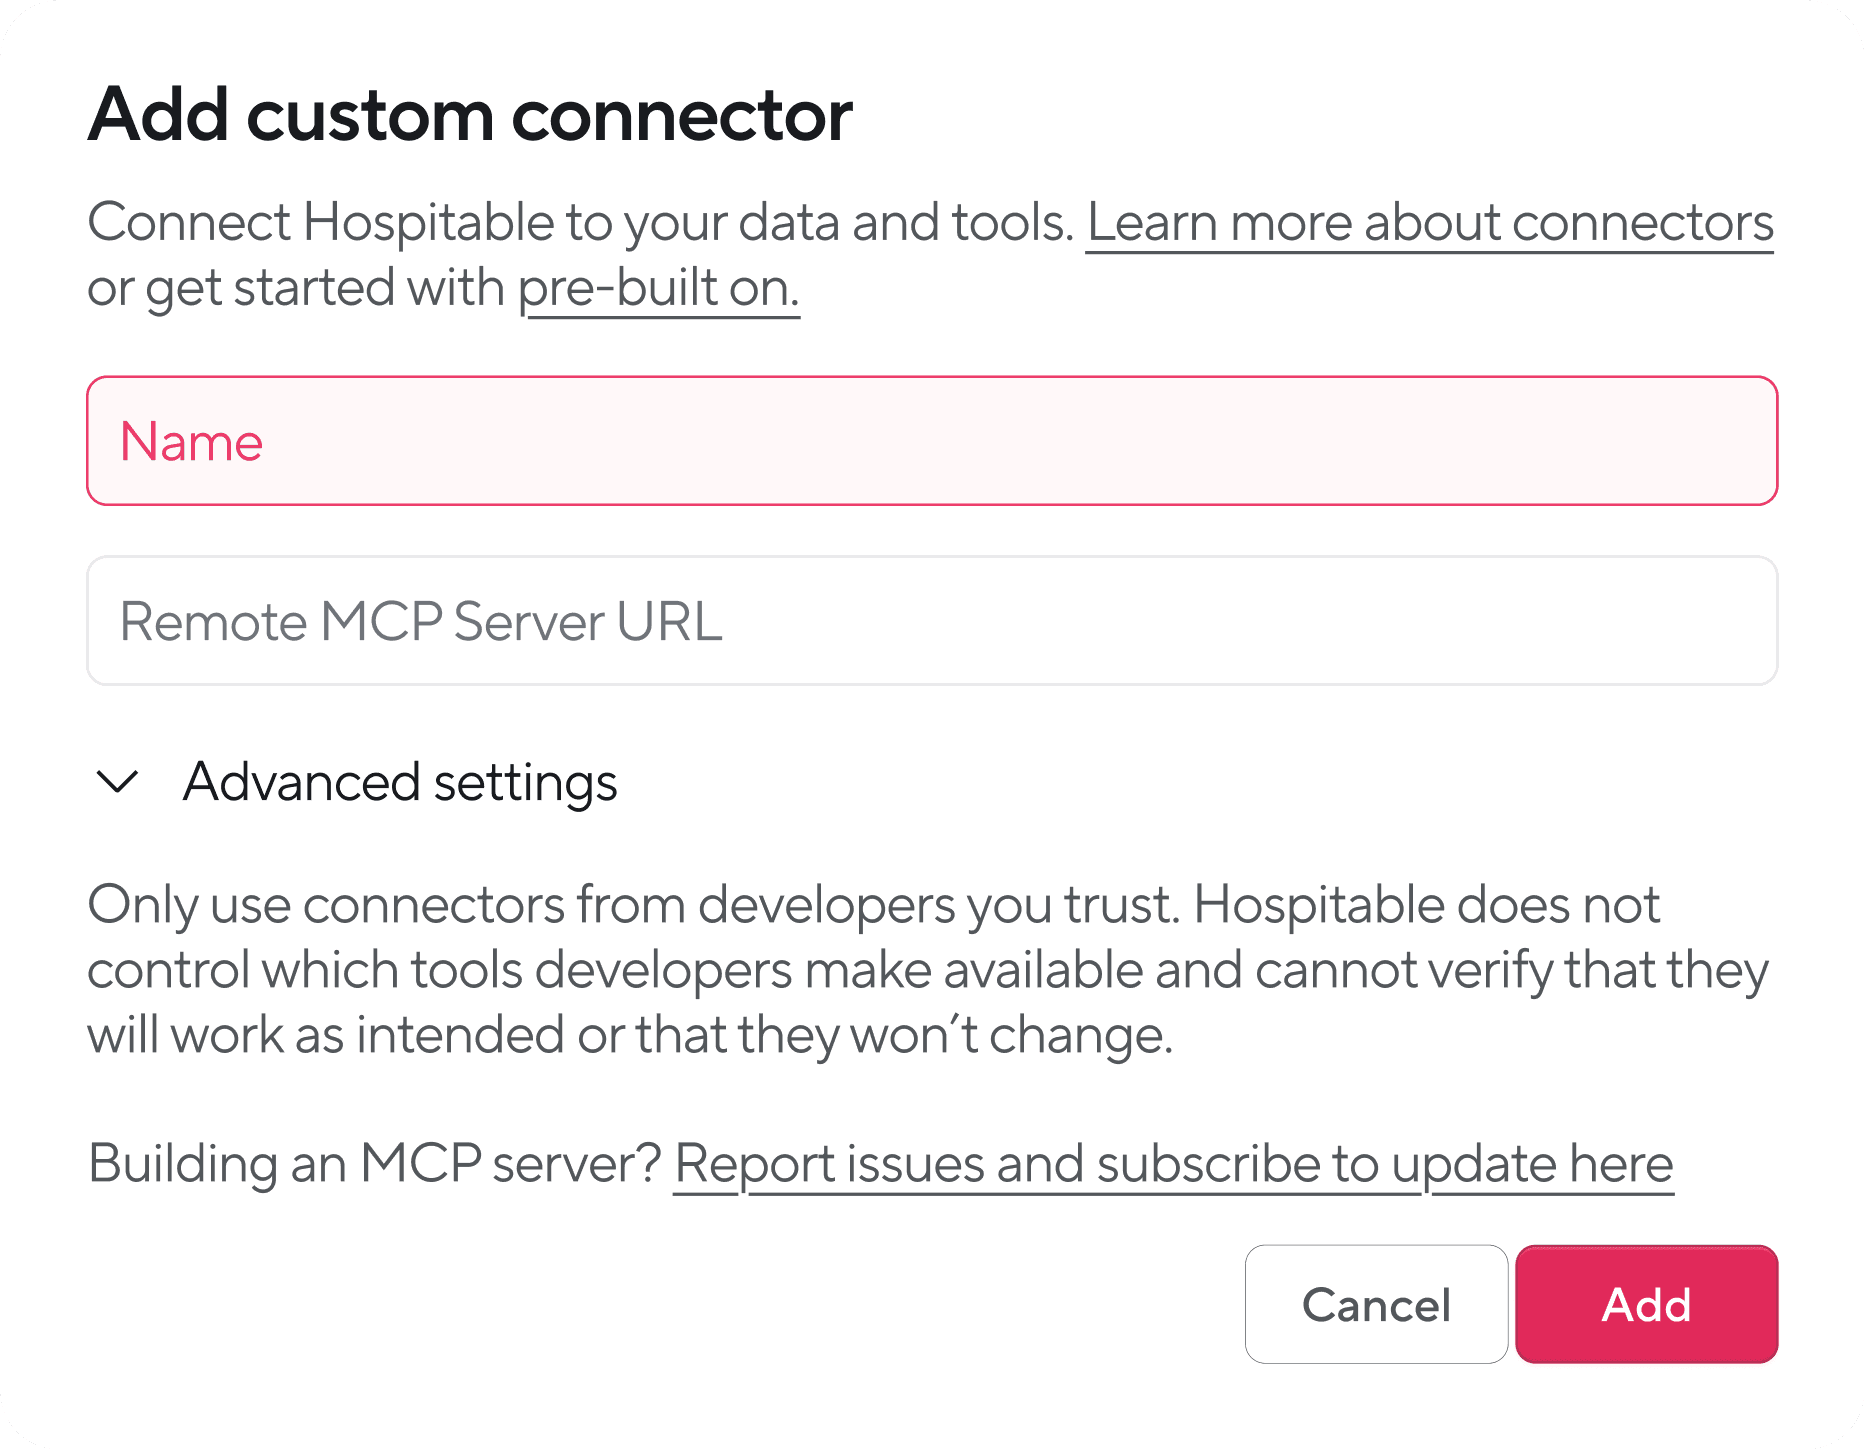Click the 'Building an MCP server?' text
The height and width of the screenshot is (1450, 1865).
click(375, 1164)
